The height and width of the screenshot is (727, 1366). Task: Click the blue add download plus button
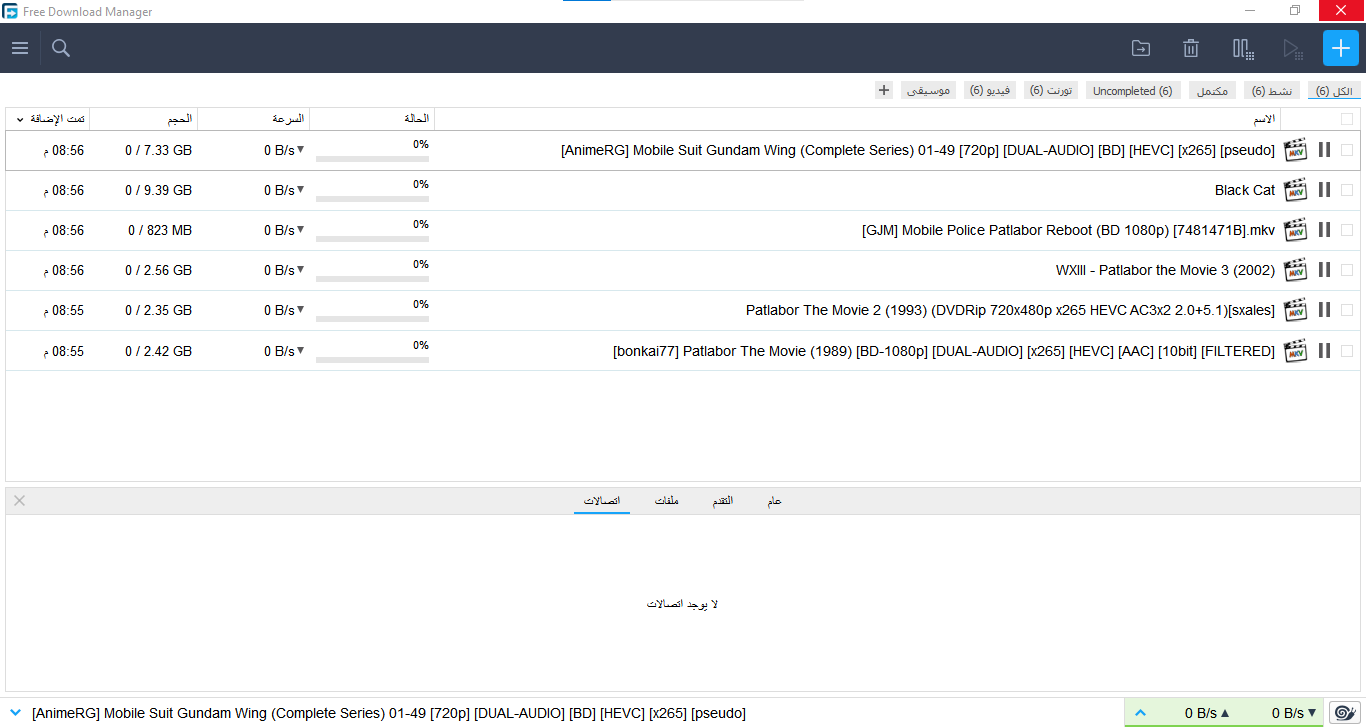[1341, 48]
